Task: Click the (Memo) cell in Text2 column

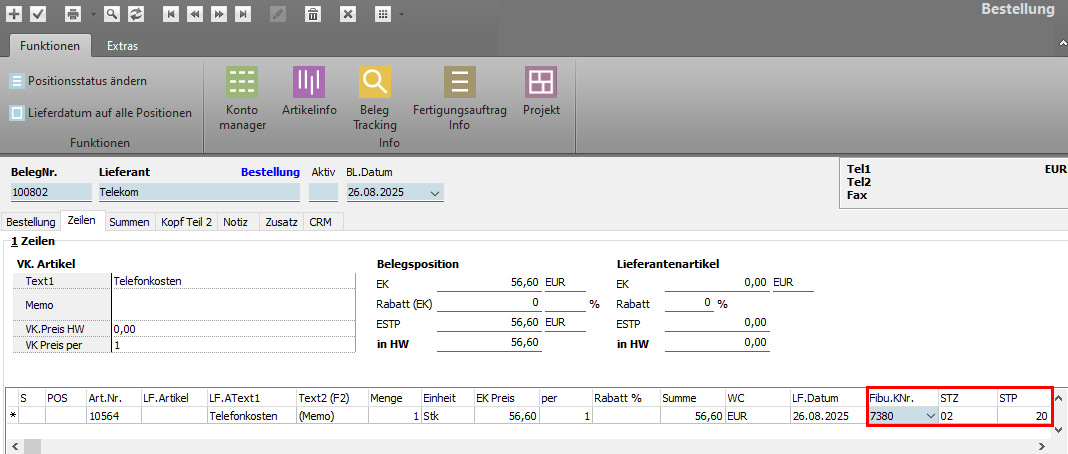Action: (x=332, y=415)
